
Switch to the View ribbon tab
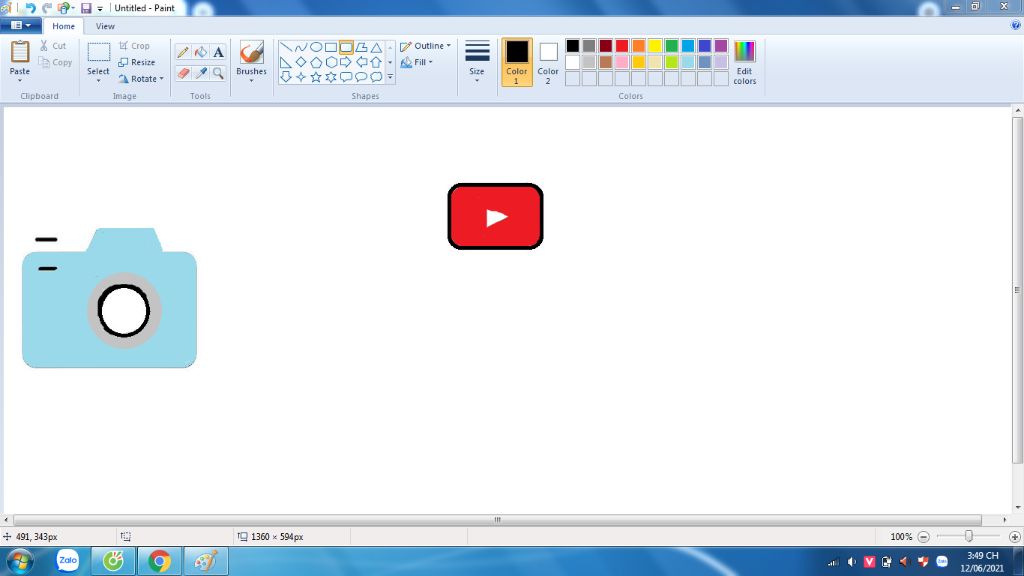coord(105,26)
